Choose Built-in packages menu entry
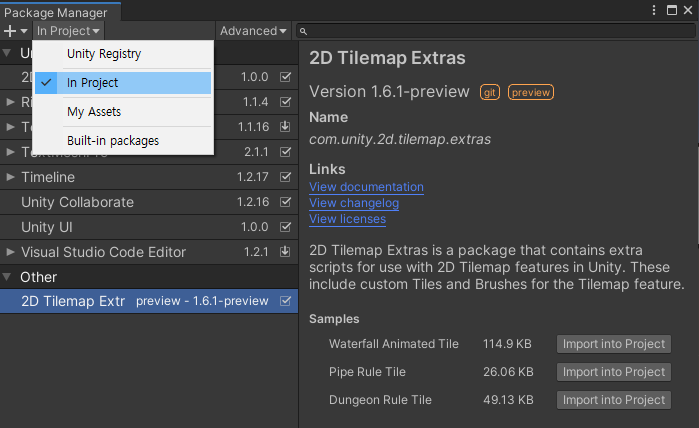Viewport: 699px width, 428px height. [123, 141]
